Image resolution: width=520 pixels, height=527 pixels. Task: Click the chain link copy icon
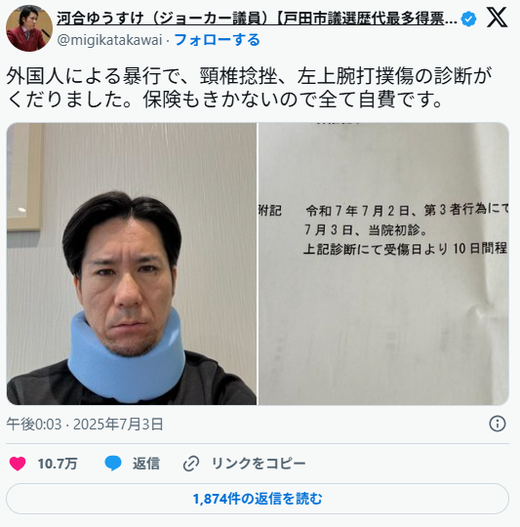click(x=191, y=463)
